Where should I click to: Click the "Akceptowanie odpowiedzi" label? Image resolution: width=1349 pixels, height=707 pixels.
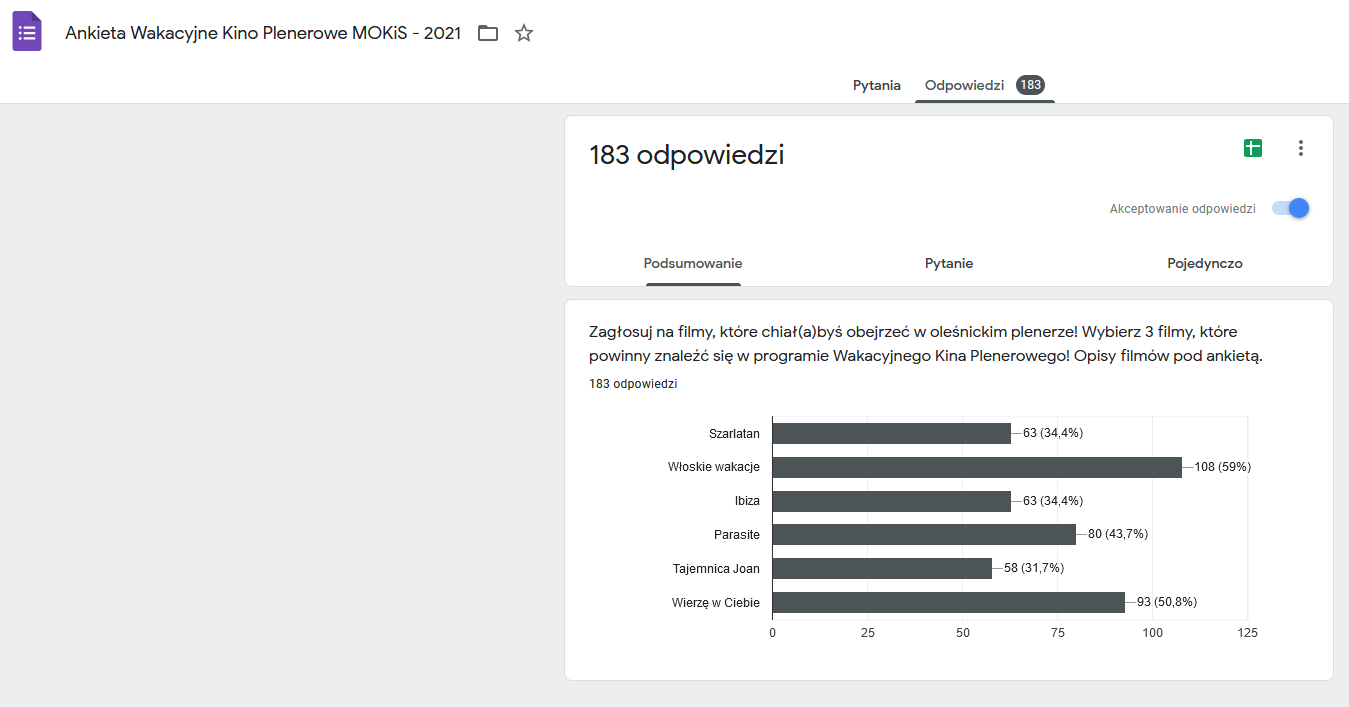[x=1182, y=209]
